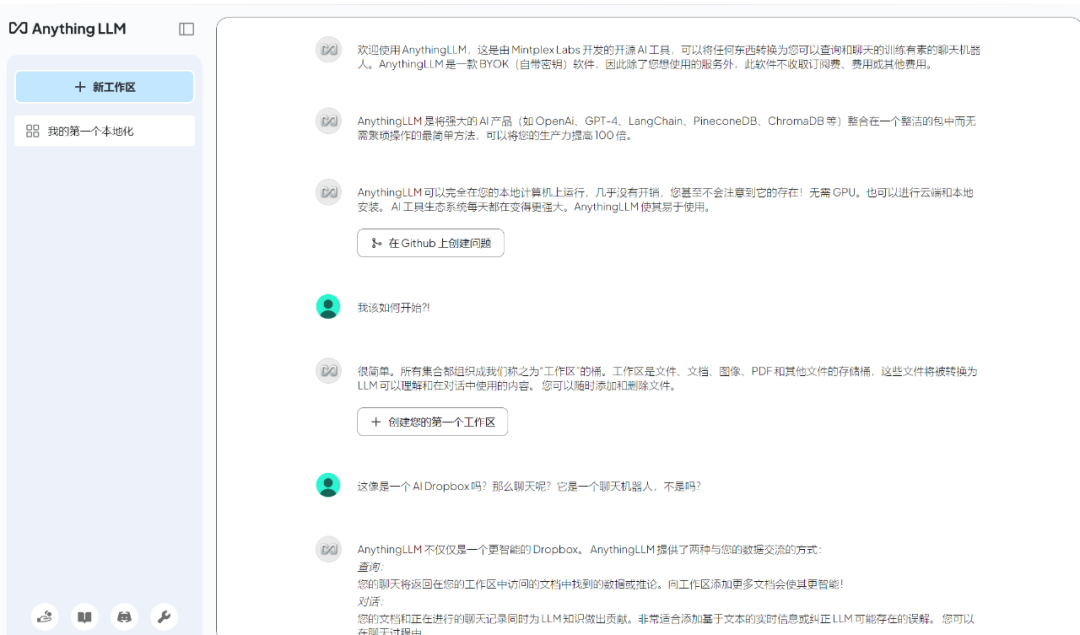Image resolution: width=1080 pixels, height=635 pixels.
Task: Click the grid icon beside 我的第一个本地化
Action: pos(32,131)
